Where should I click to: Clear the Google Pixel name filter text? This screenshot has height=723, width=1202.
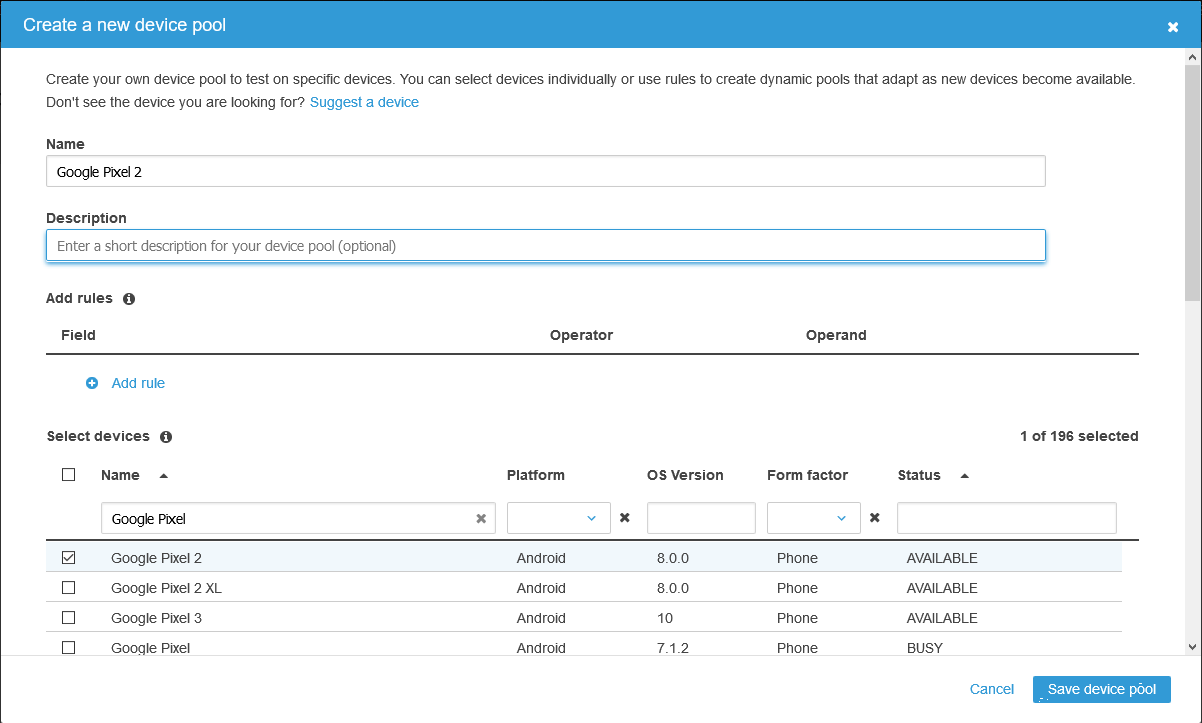481,519
